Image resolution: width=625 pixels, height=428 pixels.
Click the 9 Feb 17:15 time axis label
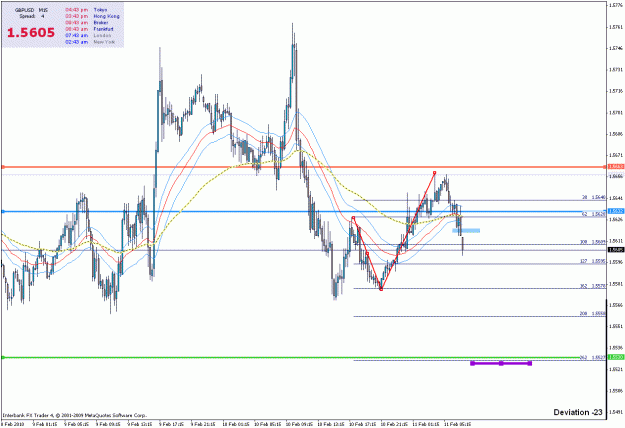(x=171, y=424)
